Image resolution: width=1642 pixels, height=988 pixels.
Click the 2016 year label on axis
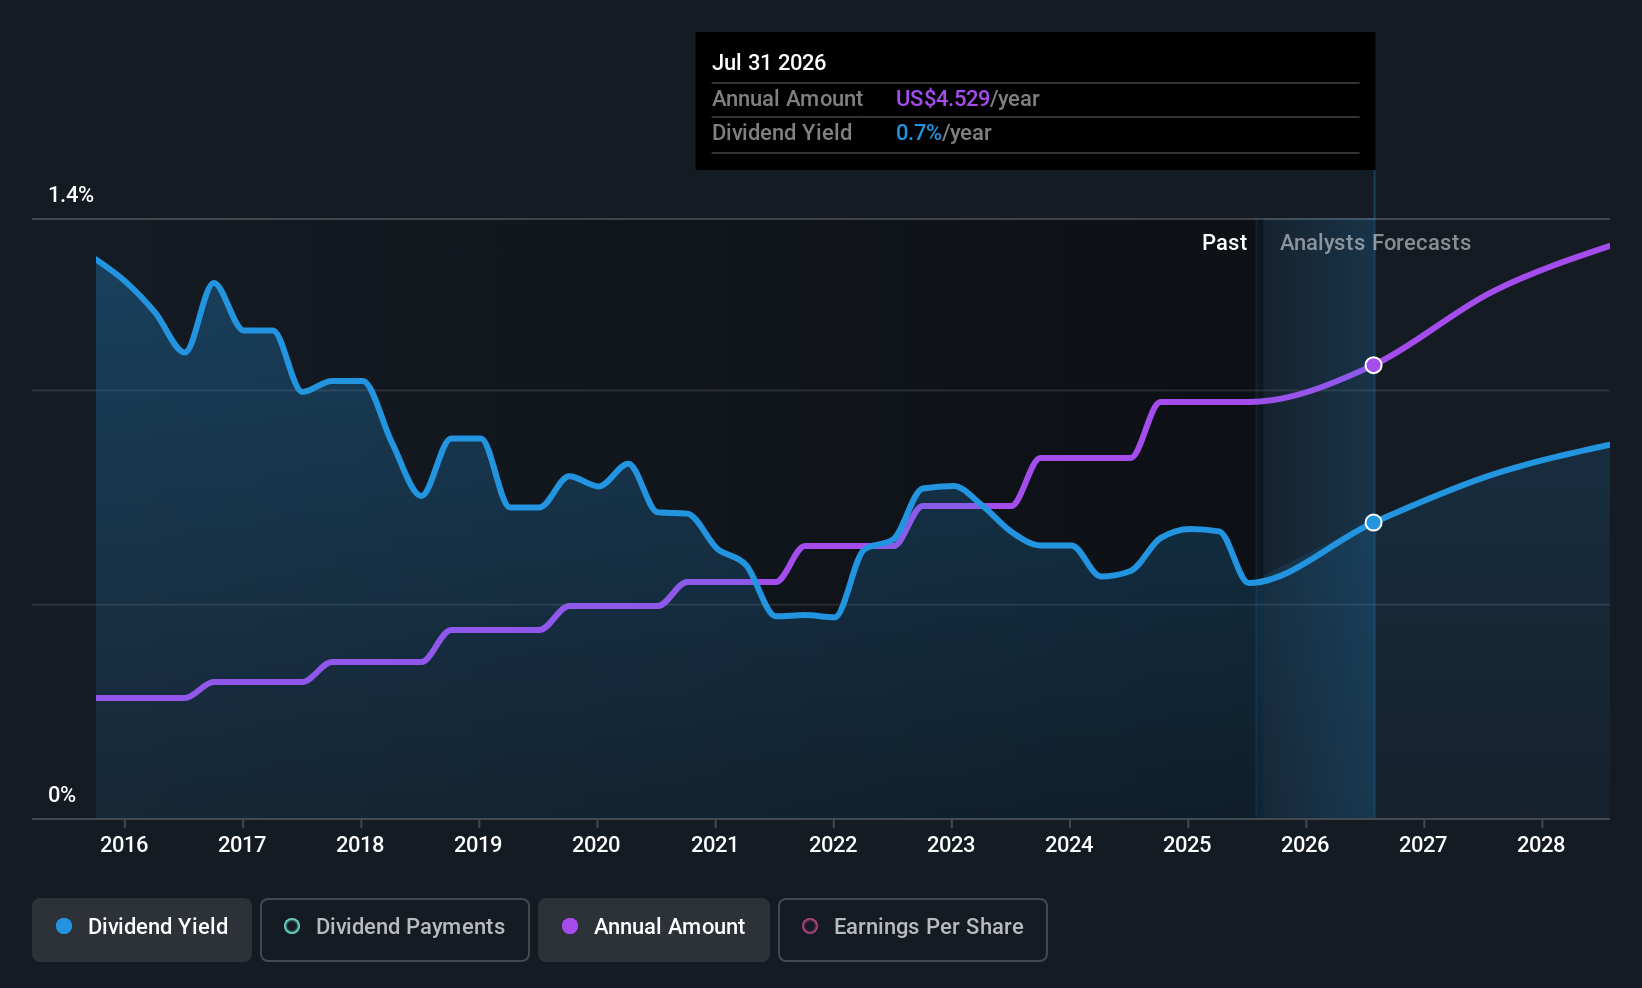pos(124,845)
